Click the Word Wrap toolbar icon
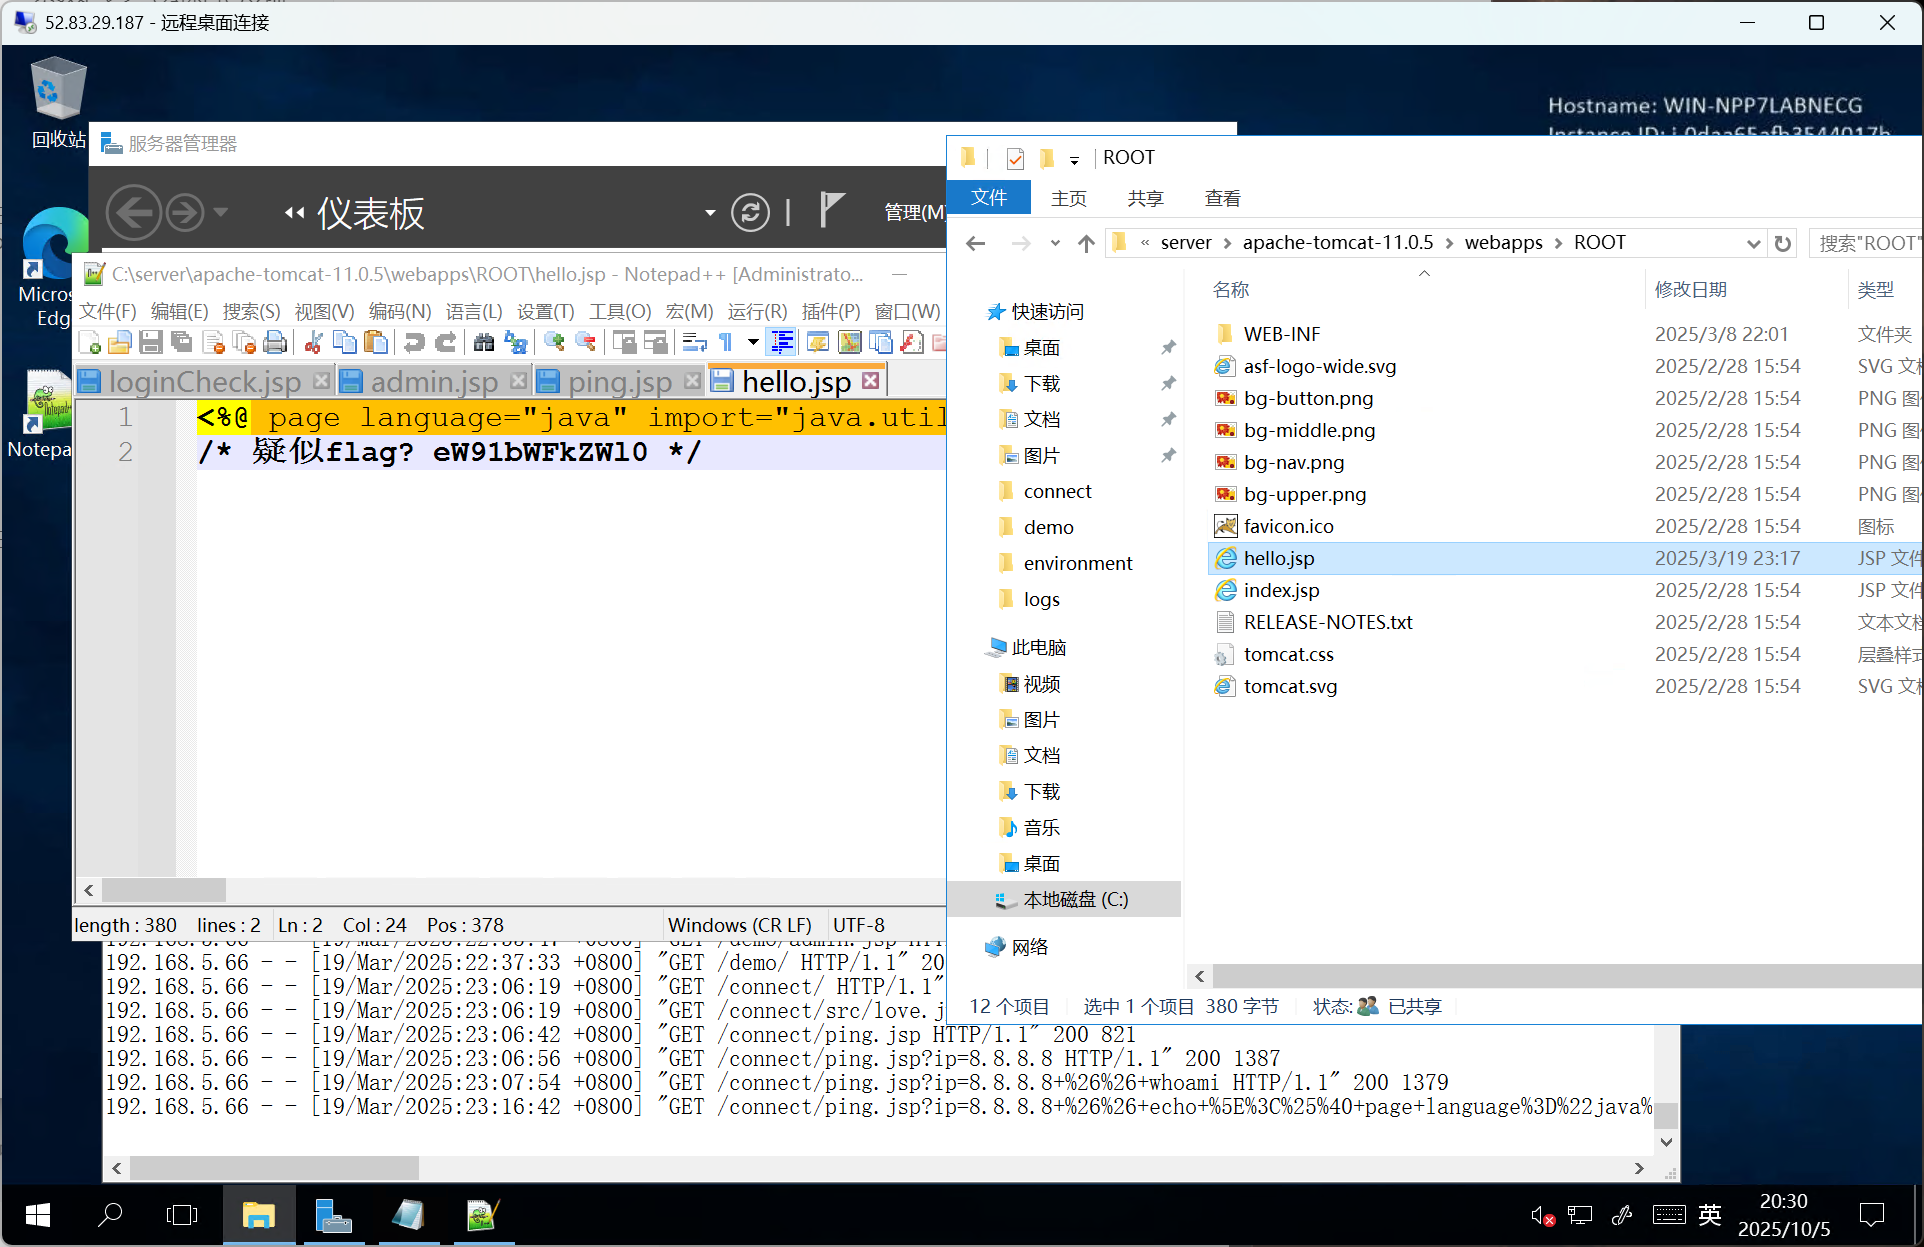 click(694, 343)
